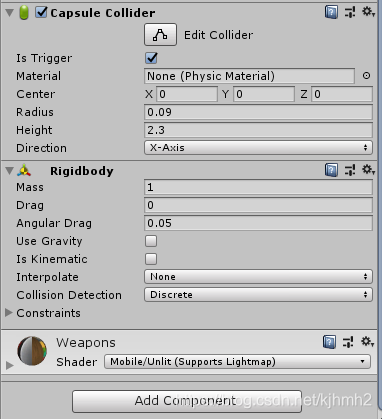Viewport: 382px width, 419px height.
Task: Click the Radius 0.09 field
Action: (x=258, y=112)
